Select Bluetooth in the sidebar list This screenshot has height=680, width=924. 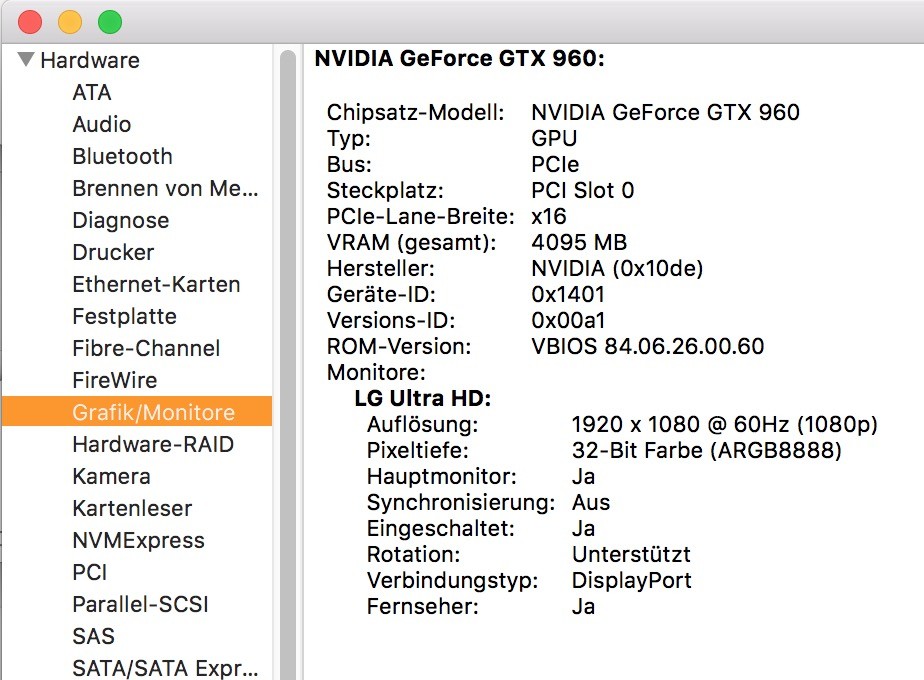tap(122, 156)
